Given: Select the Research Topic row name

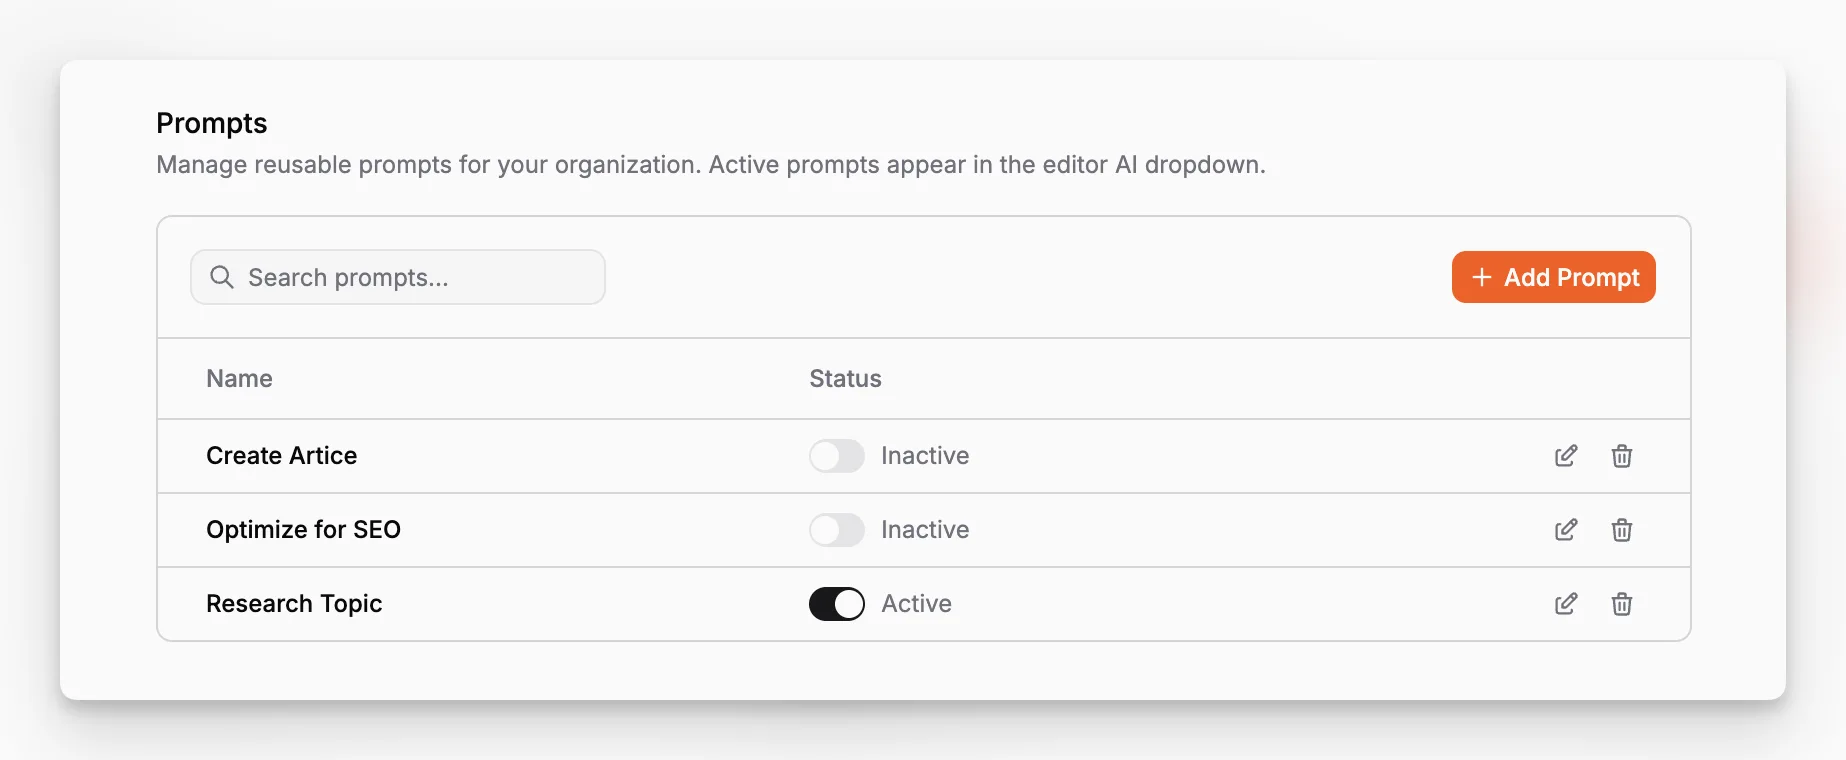Looking at the screenshot, I should [x=294, y=604].
